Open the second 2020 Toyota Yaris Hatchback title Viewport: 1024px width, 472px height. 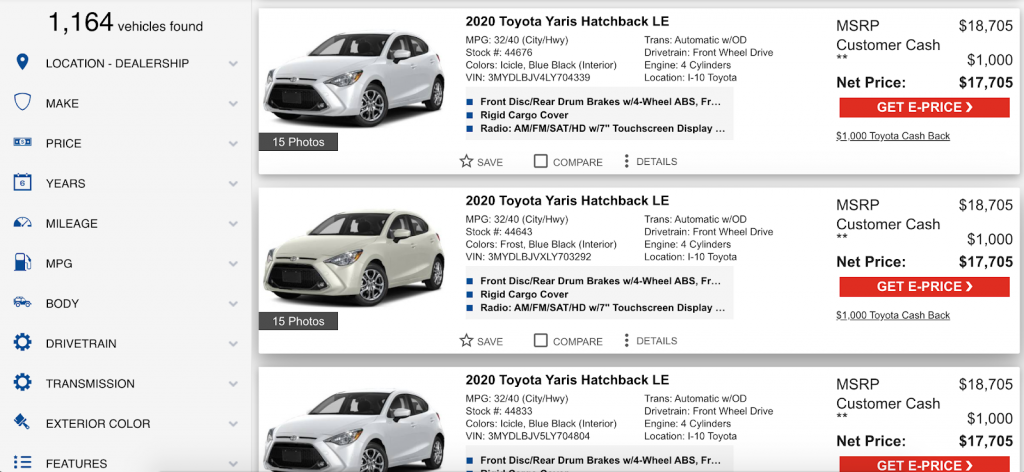coord(567,201)
